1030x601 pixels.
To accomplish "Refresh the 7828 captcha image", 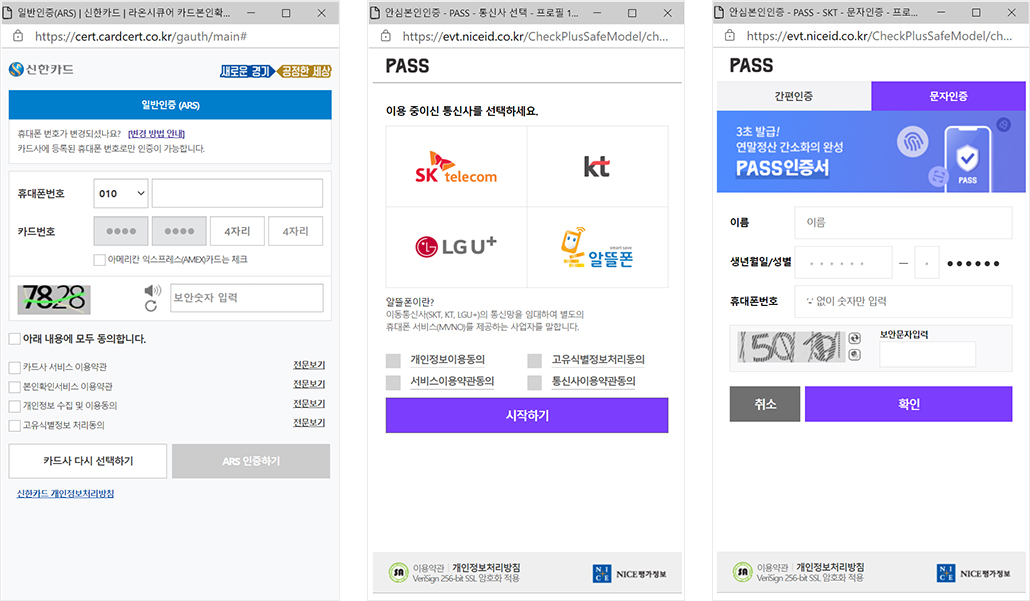I will click(151, 306).
